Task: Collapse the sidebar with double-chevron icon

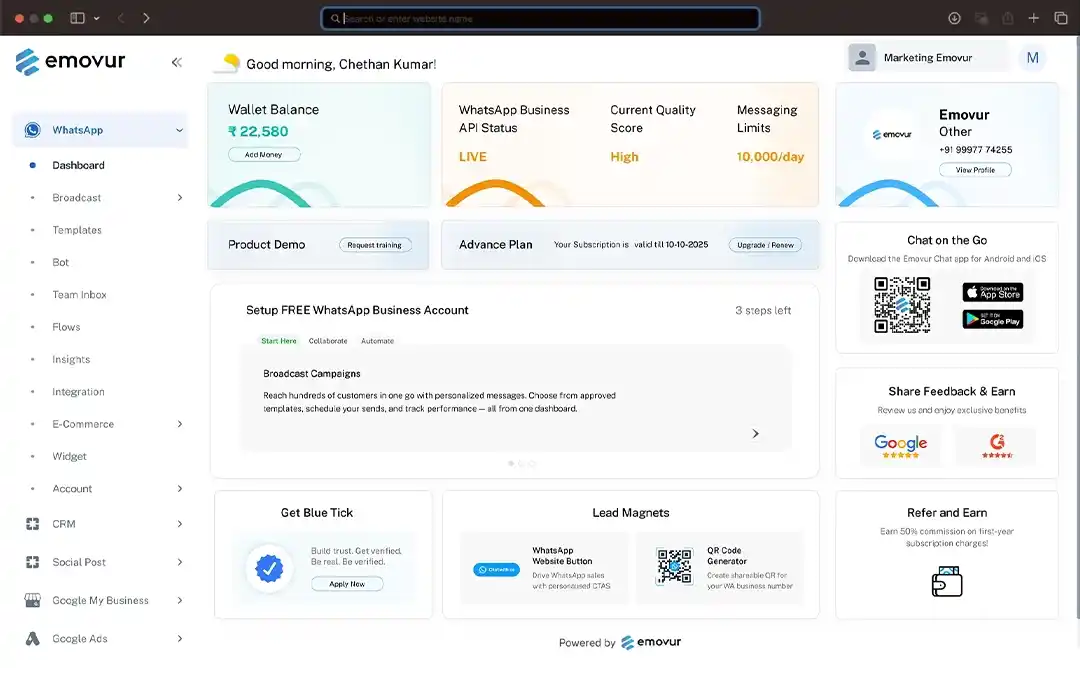Action: (177, 62)
